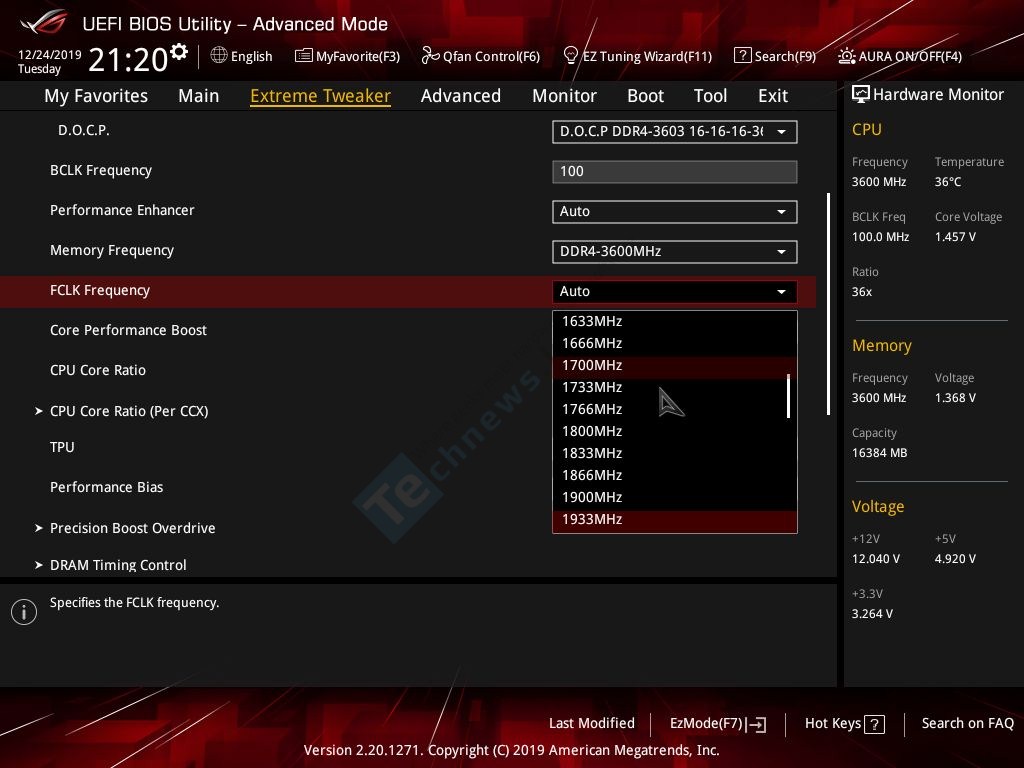Viewport: 1024px width, 768px height.
Task: Expand DRAM Timing Control submenu
Action: [118, 565]
